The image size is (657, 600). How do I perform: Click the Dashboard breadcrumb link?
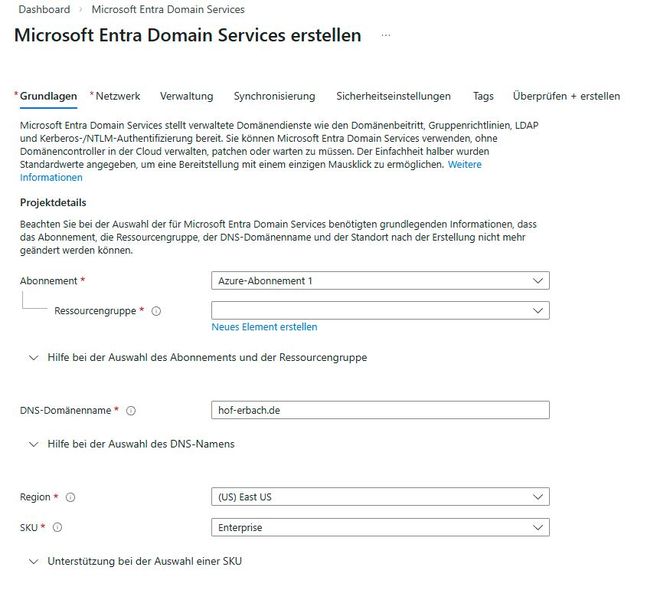[44, 9]
